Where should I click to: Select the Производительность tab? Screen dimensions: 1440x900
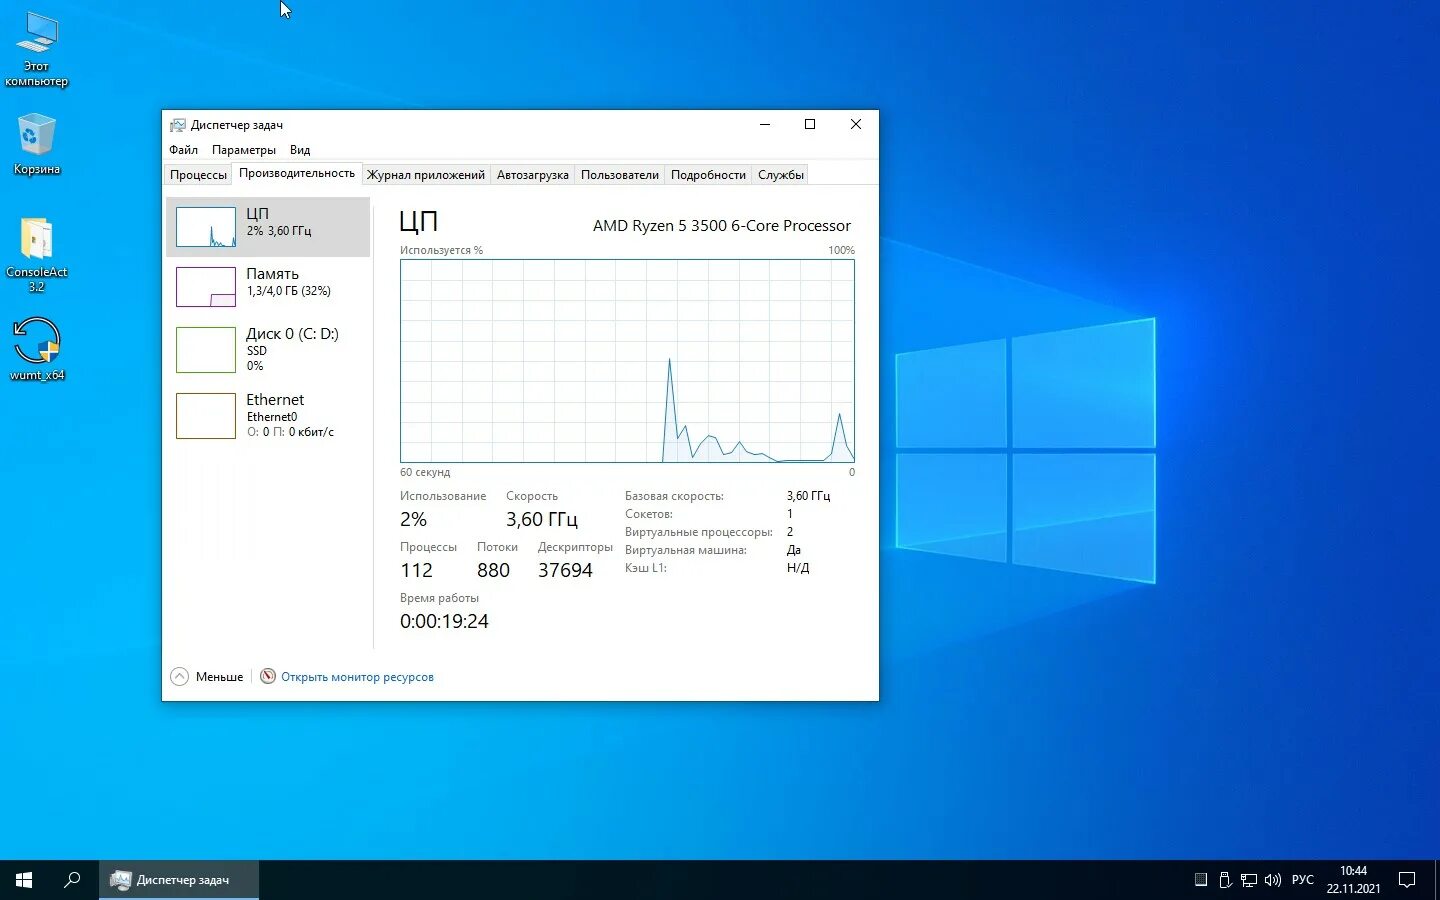297,174
